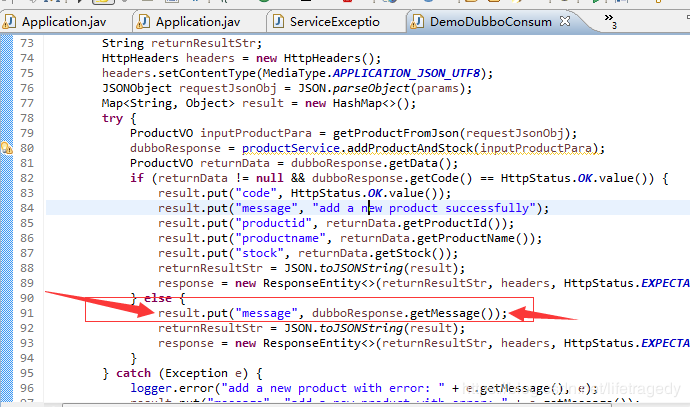Click the warning marker beside line 80
The height and width of the screenshot is (407, 690).
tap(7, 148)
